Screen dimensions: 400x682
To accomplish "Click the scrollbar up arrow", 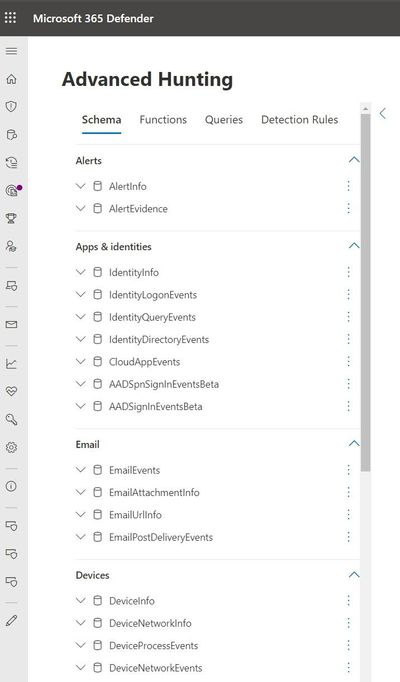I will [366, 108].
